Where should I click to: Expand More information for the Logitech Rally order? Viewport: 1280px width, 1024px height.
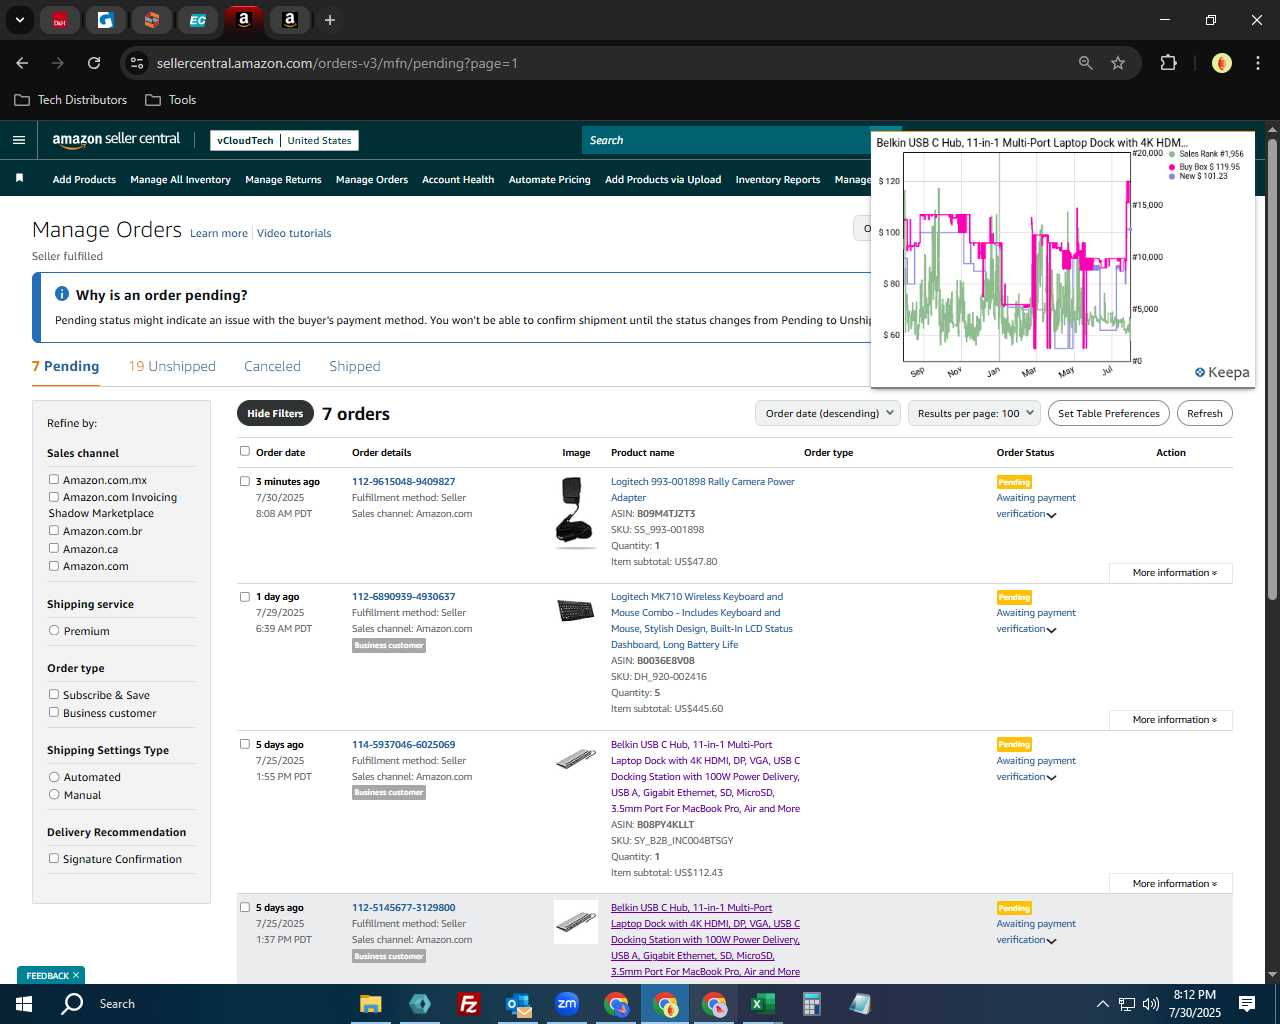click(1171, 573)
